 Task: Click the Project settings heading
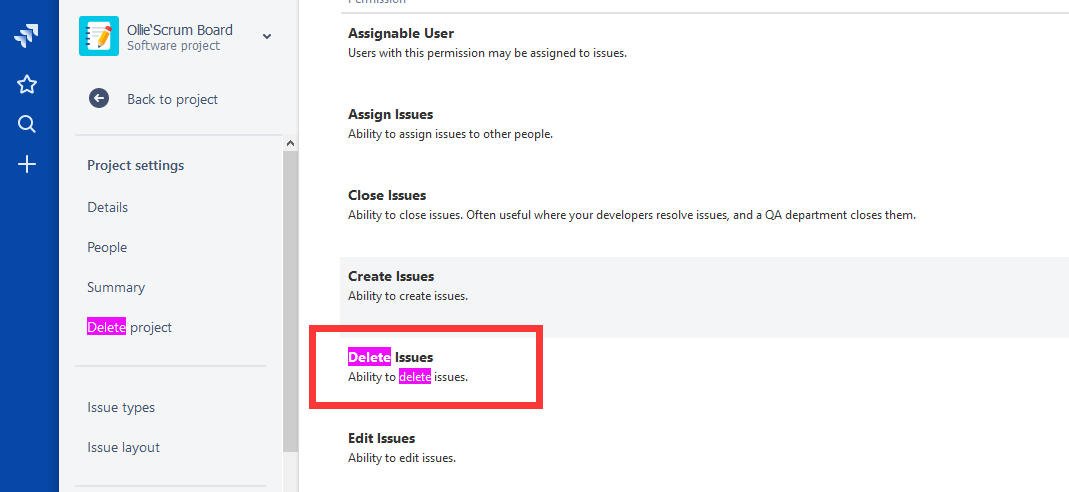pos(136,166)
